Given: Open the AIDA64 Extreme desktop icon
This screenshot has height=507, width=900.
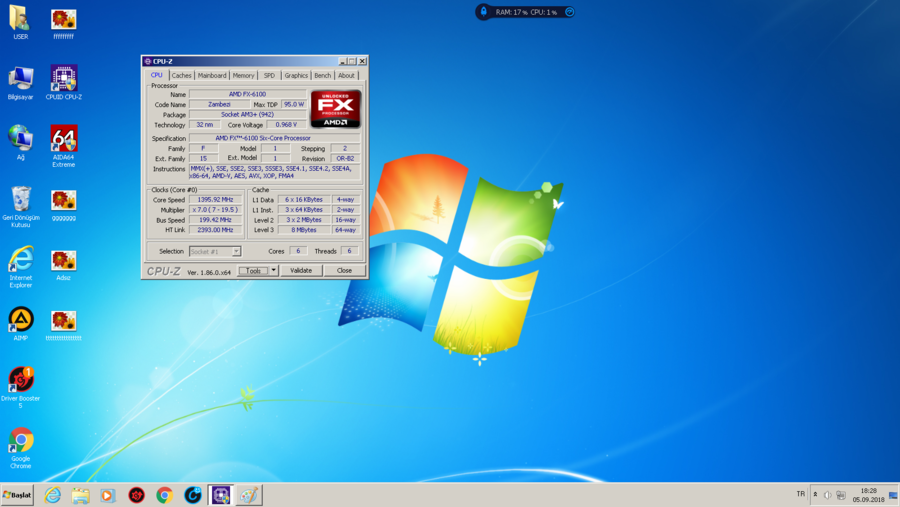Looking at the screenshot, I should pyautogui.click(x=64, y=140).
